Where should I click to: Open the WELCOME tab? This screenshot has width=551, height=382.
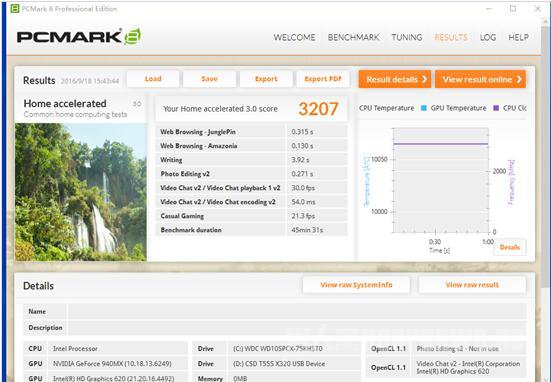pos(294,37)
